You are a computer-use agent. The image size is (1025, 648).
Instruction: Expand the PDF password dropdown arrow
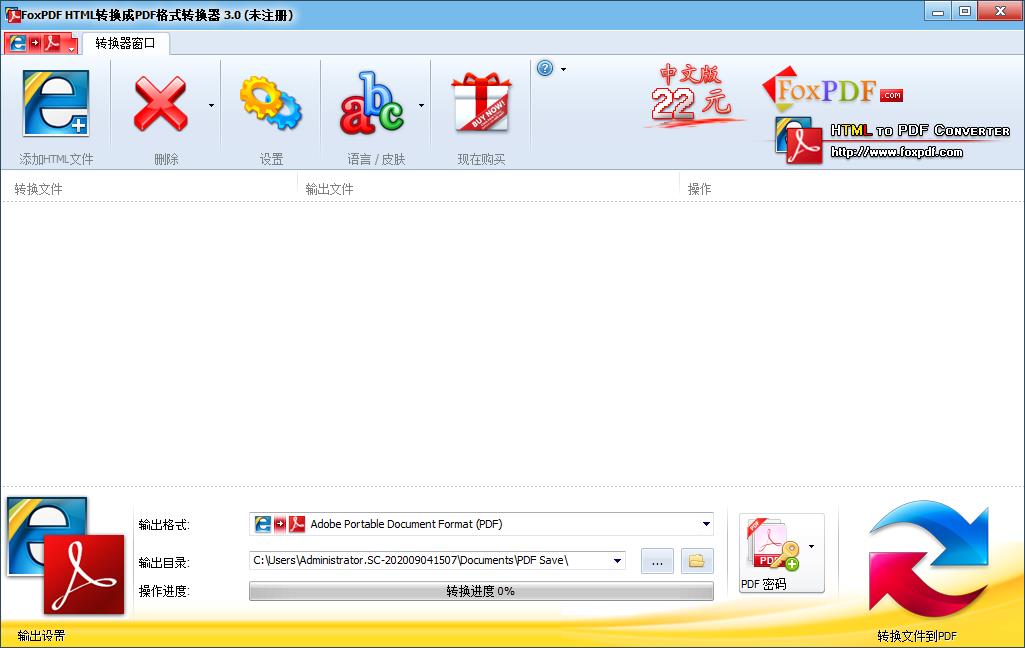tap(812, 547)
